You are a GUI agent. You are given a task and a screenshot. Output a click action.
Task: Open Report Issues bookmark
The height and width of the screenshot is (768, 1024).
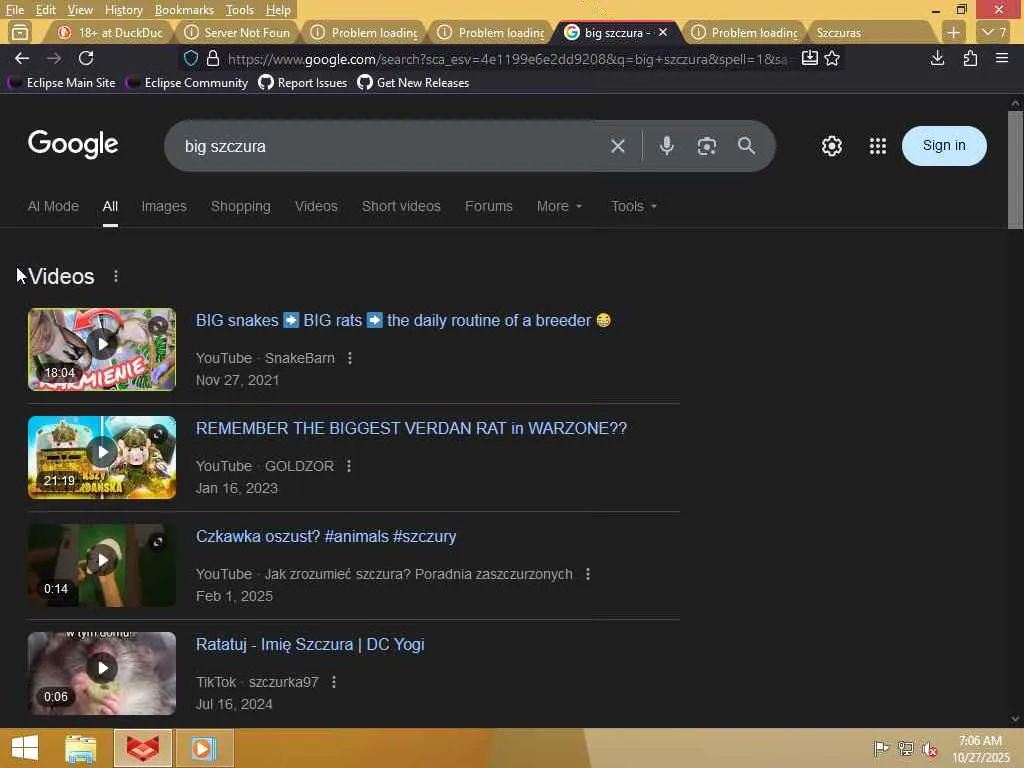coord(302,83)
